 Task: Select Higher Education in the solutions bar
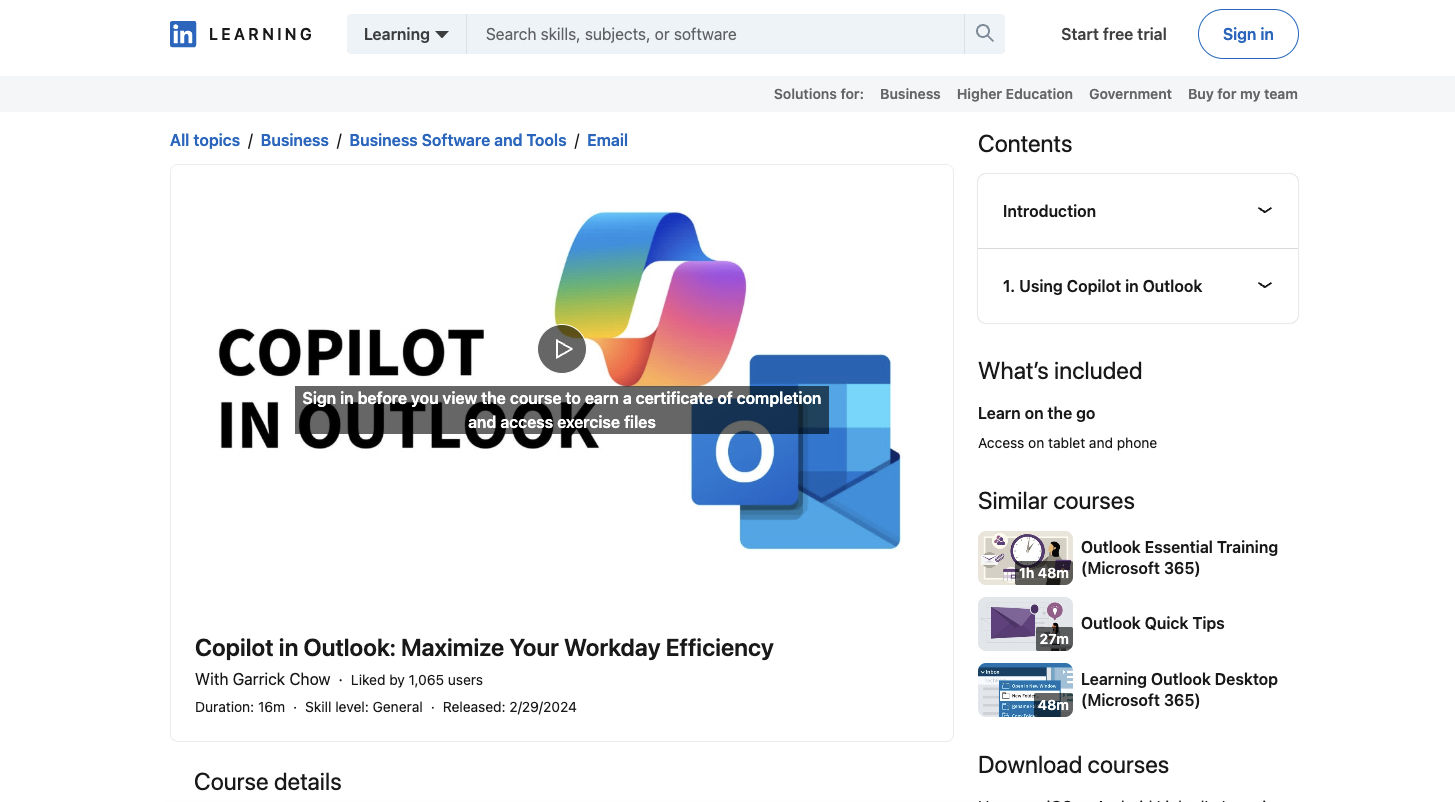click(x=1014, y=93)
